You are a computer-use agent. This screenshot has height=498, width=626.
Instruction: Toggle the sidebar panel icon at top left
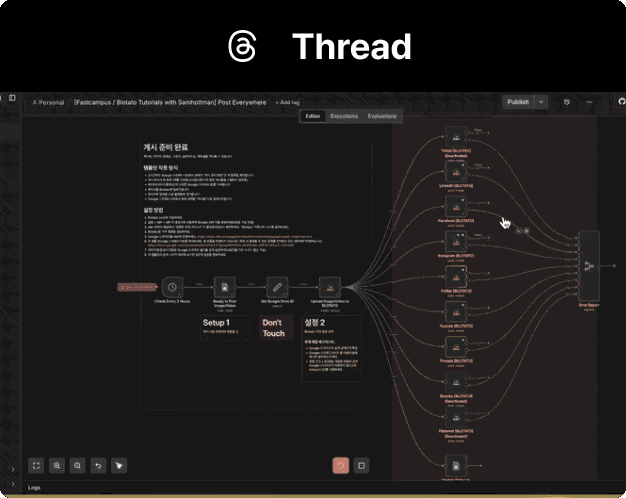click(12, 97)
